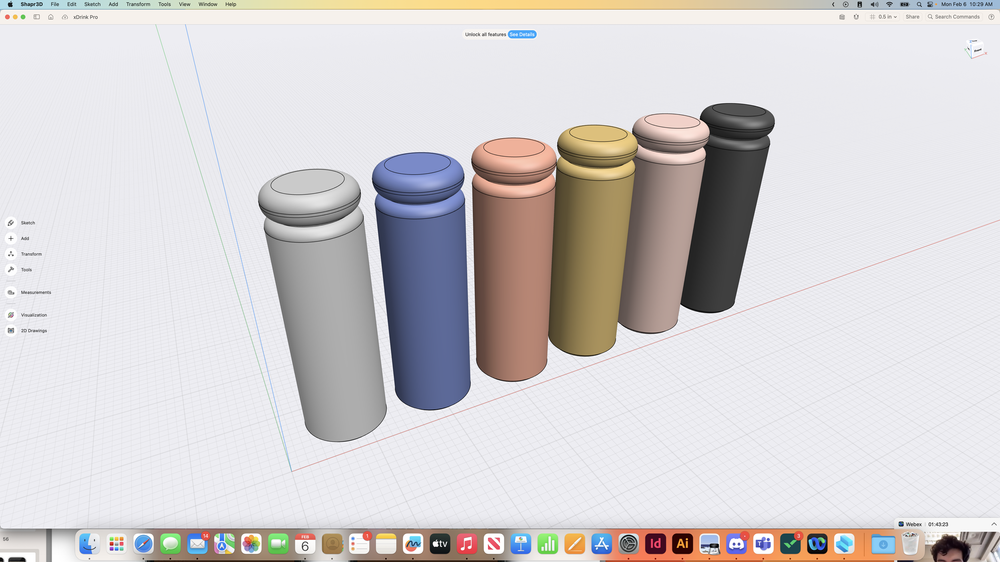Screen dimensions: 1000x562
Task: Open Adobe Illustrator from the dock
Action: [x=682, y=544]
